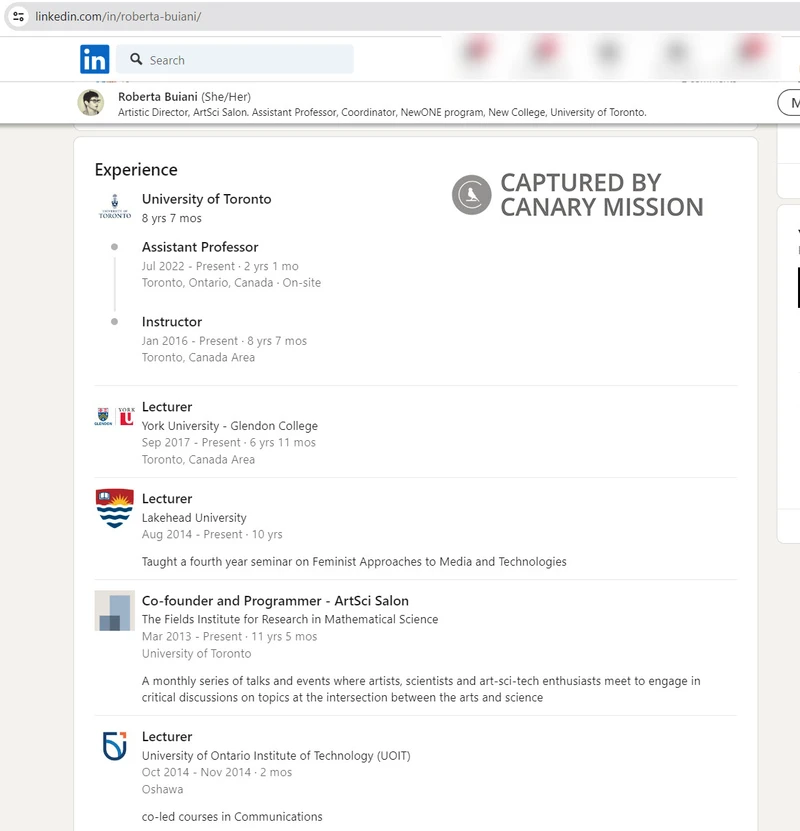
Task: Select the Assistant Professor position title
Action: tap(200, 247)
